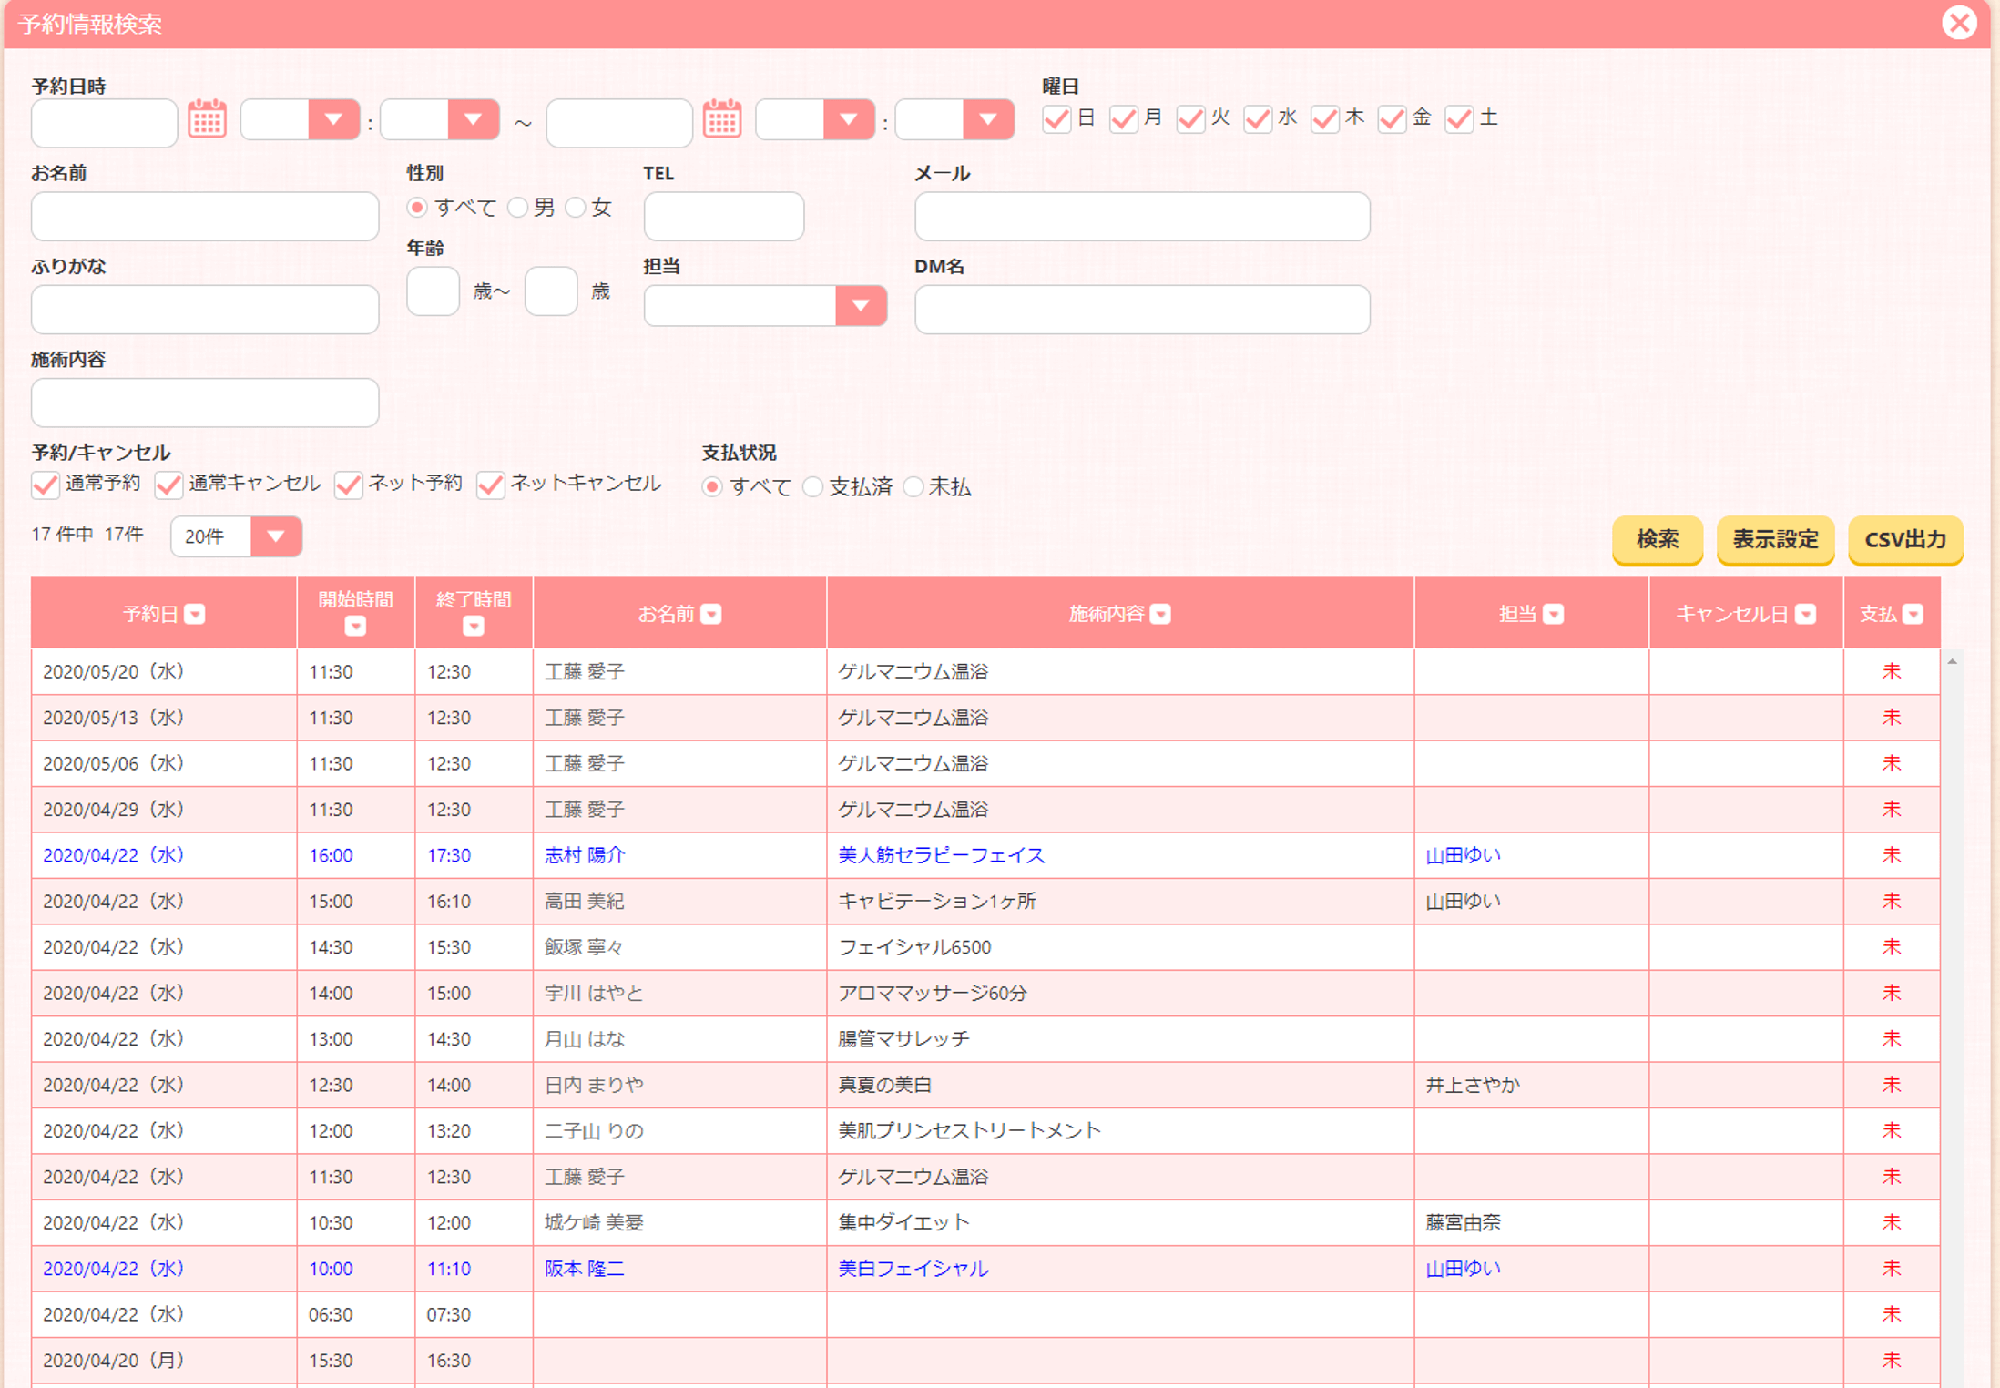Focus the end date input field
Viewport: 2000px width, 1388px height.
[619, 122]
